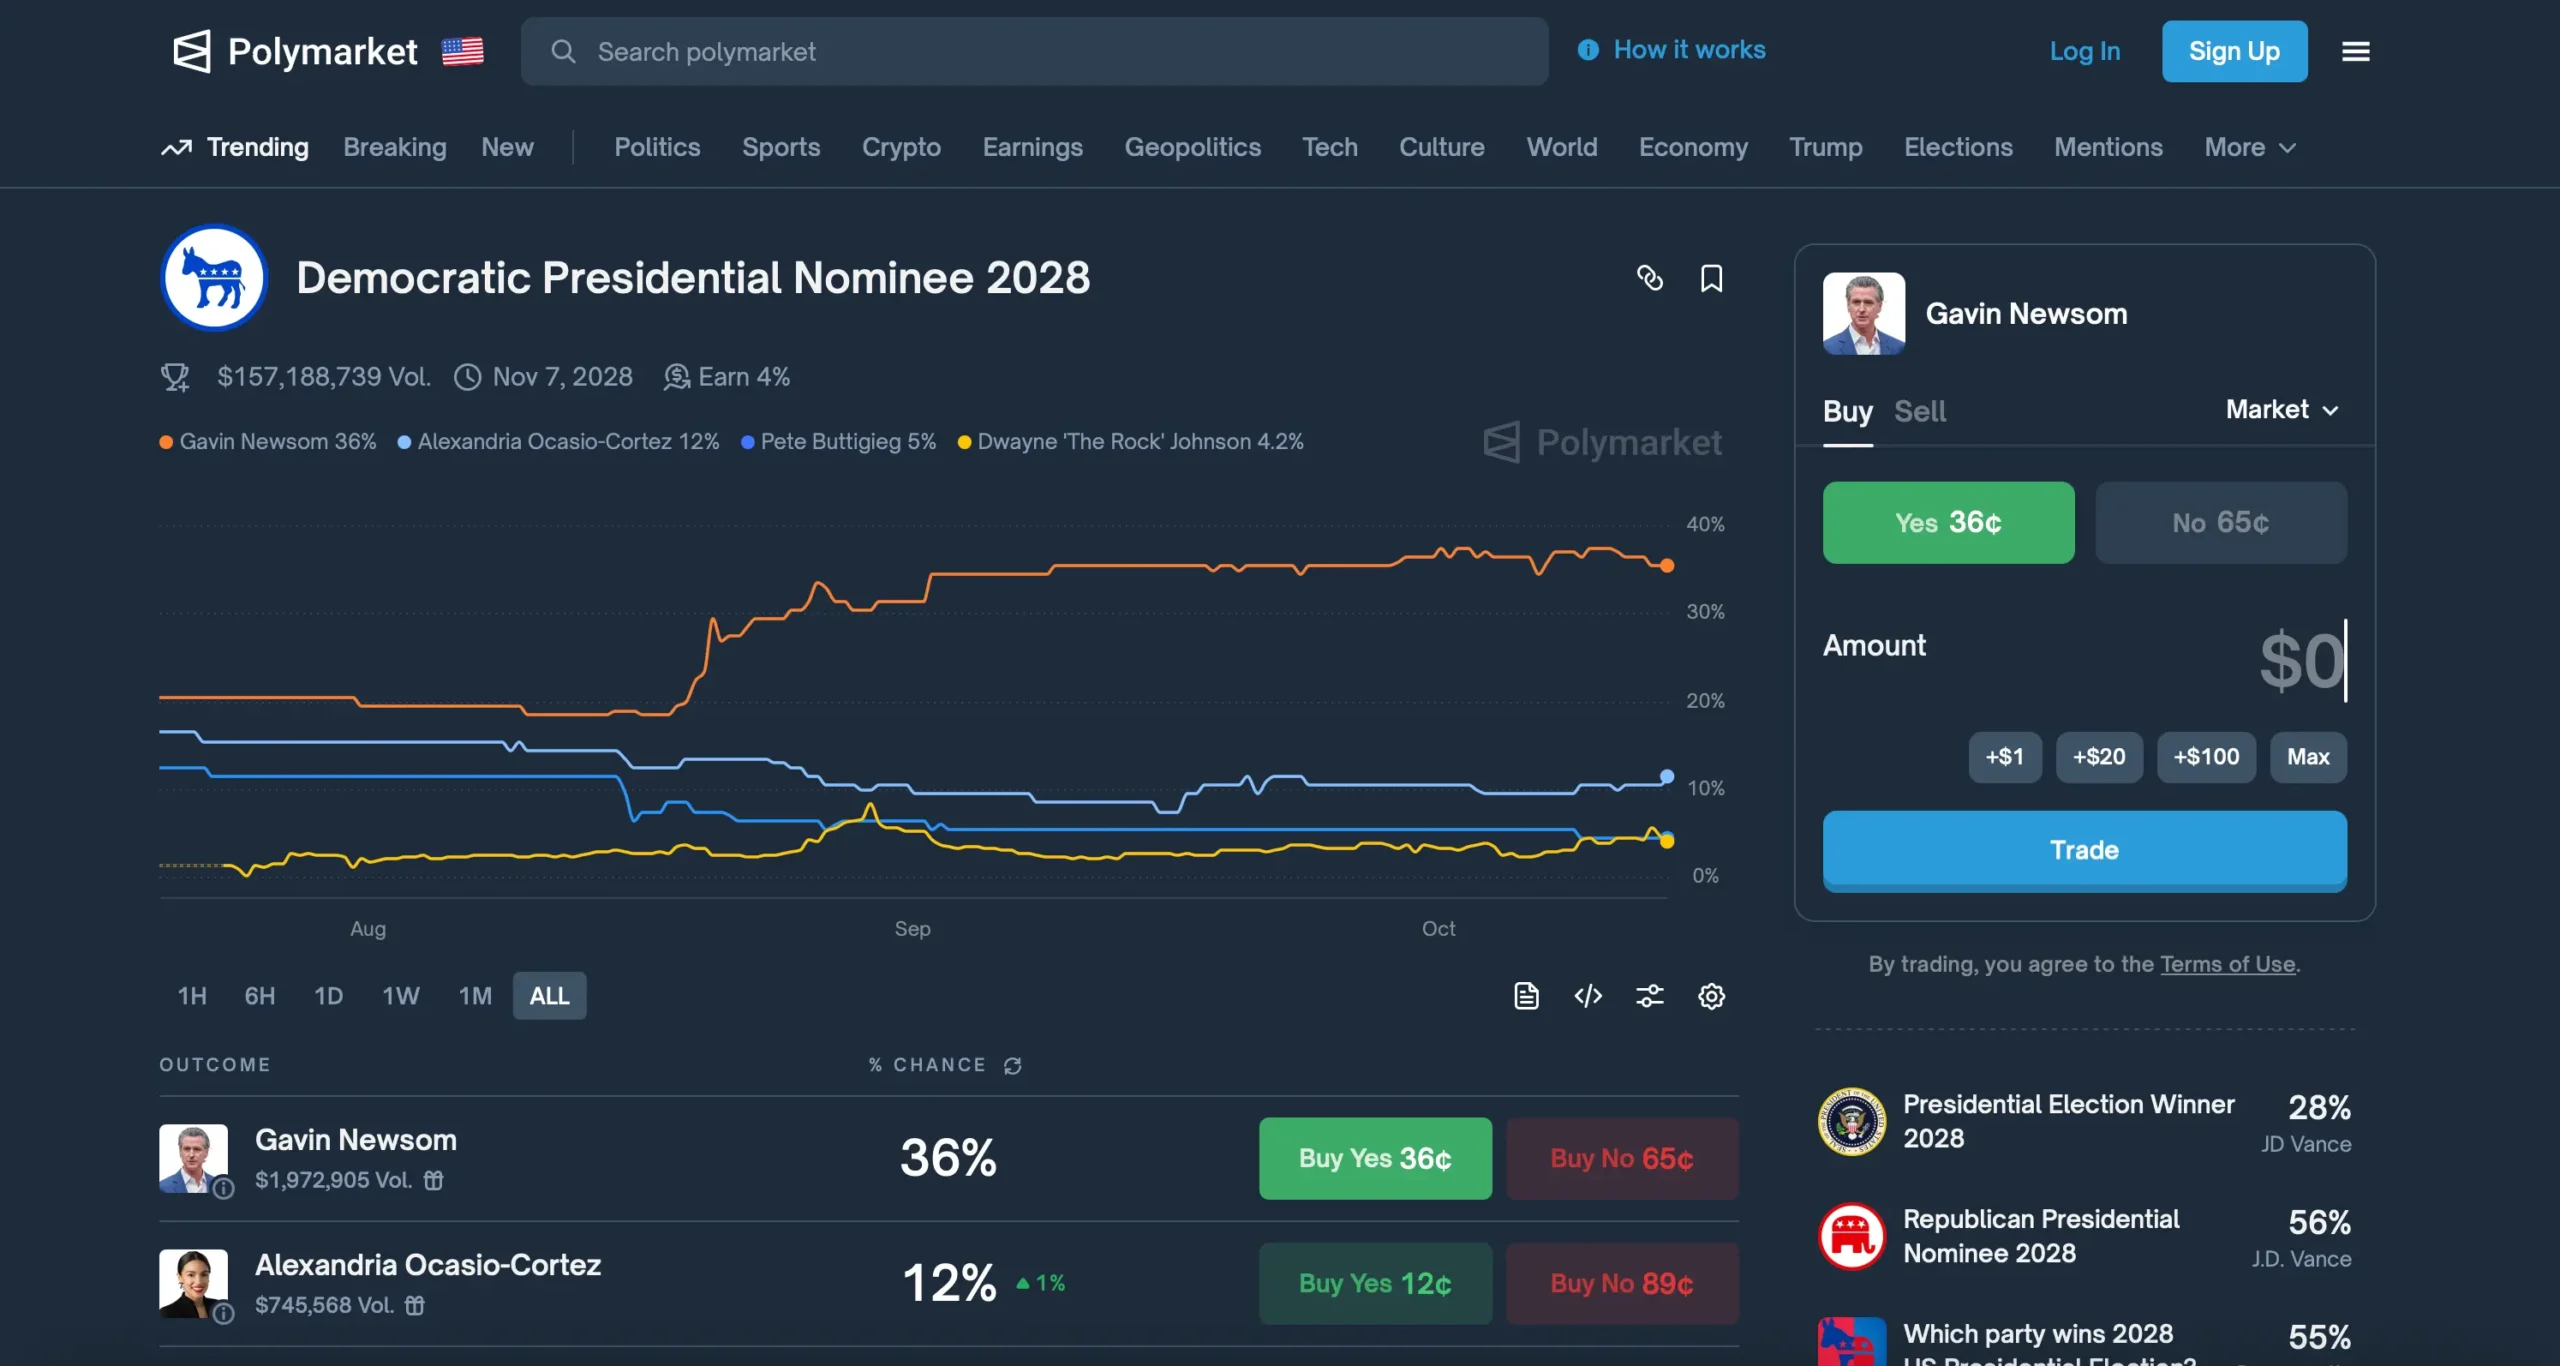Select the No 65¢ option
Image resolution: width=2560 pixels, height=1366 pixels.
pos(2220,523)
